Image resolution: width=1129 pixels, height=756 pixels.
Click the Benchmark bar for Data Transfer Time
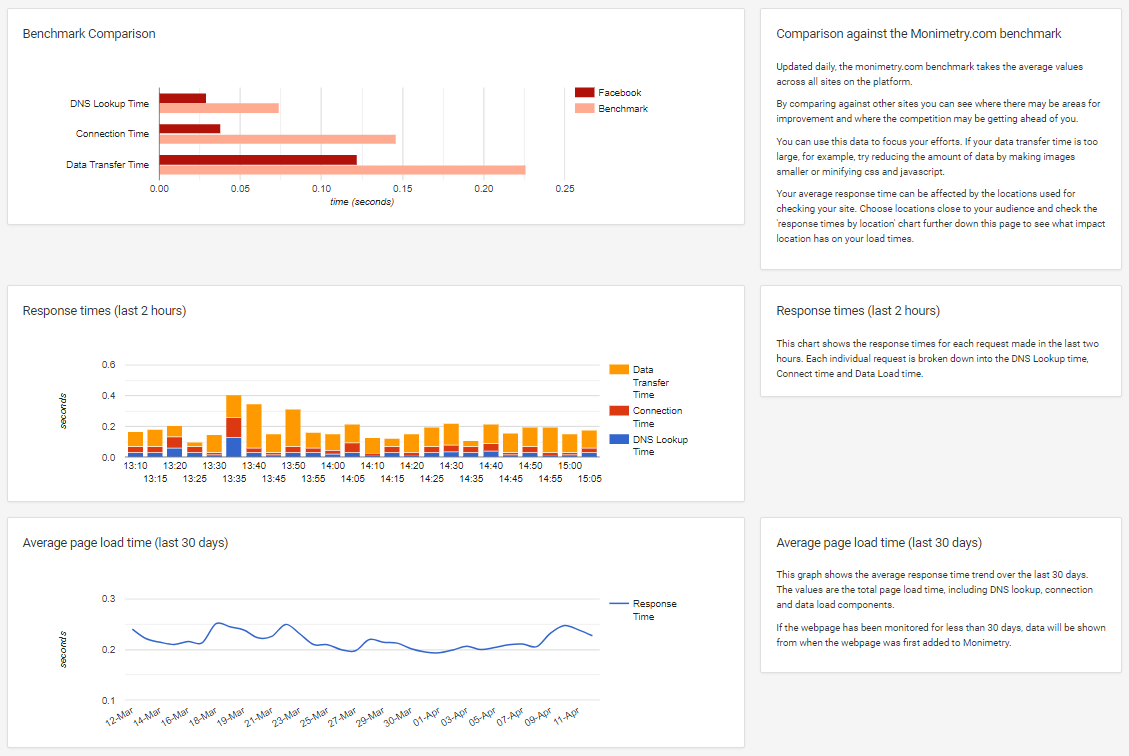coord(341,170)
